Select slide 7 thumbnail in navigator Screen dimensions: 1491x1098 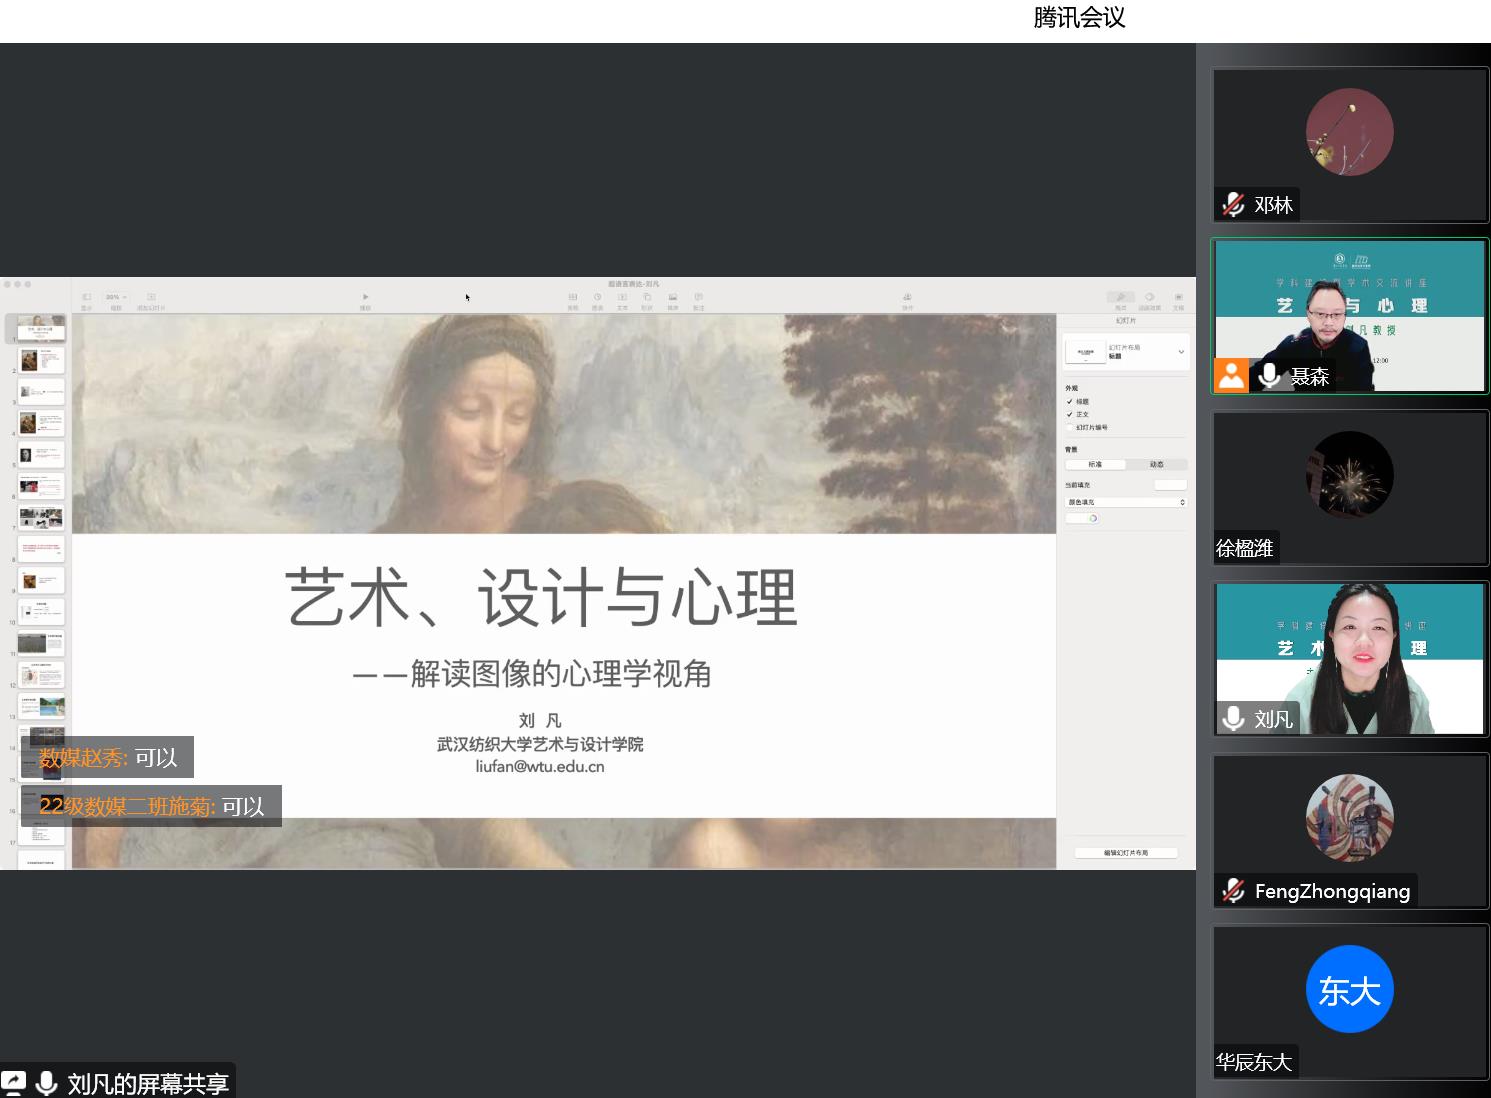[x=41, y=517]
